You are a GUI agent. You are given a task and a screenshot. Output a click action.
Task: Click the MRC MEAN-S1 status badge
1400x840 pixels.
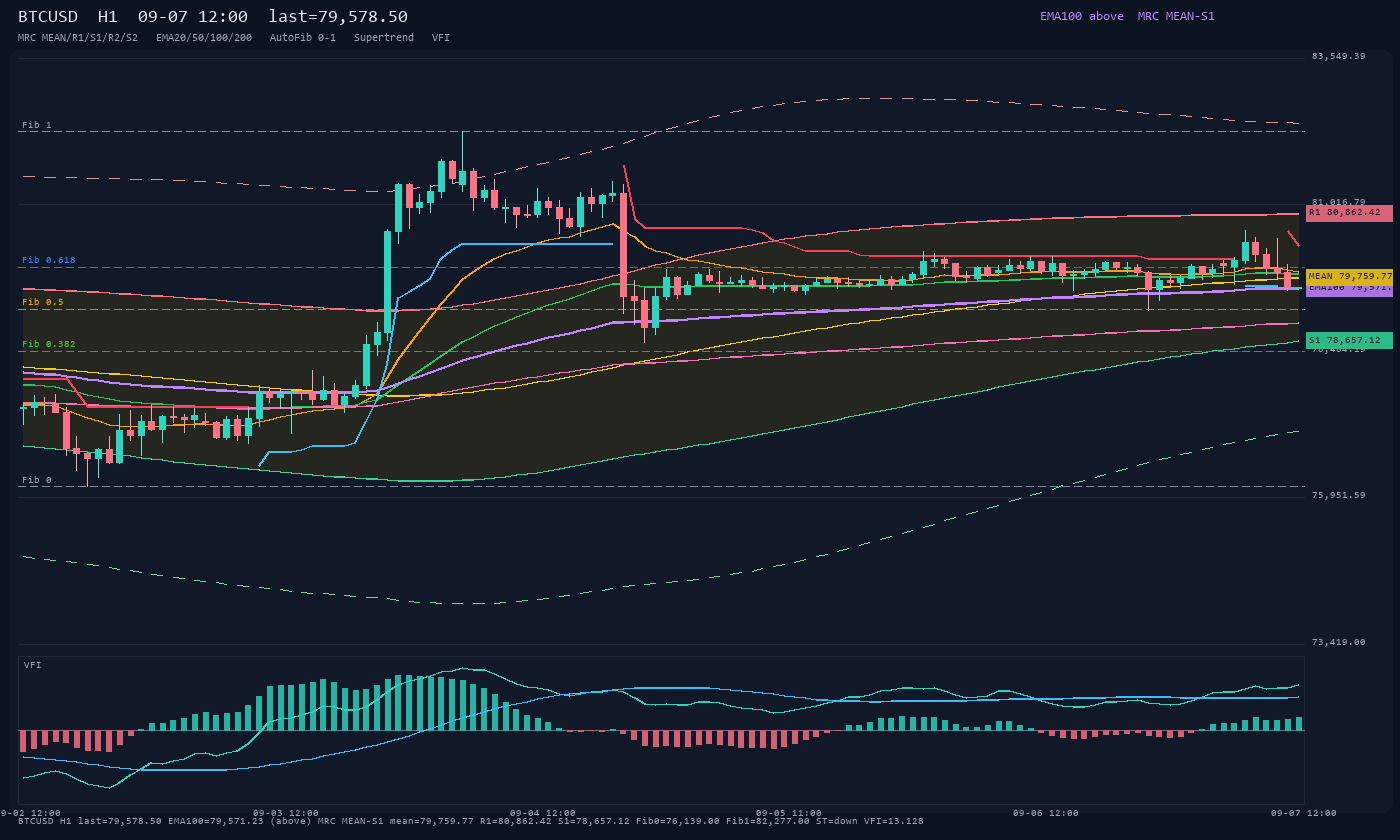(x=1176, y=16)
